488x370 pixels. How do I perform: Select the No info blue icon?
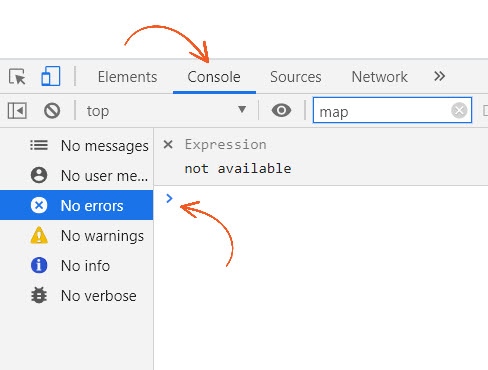pos(39,265)
